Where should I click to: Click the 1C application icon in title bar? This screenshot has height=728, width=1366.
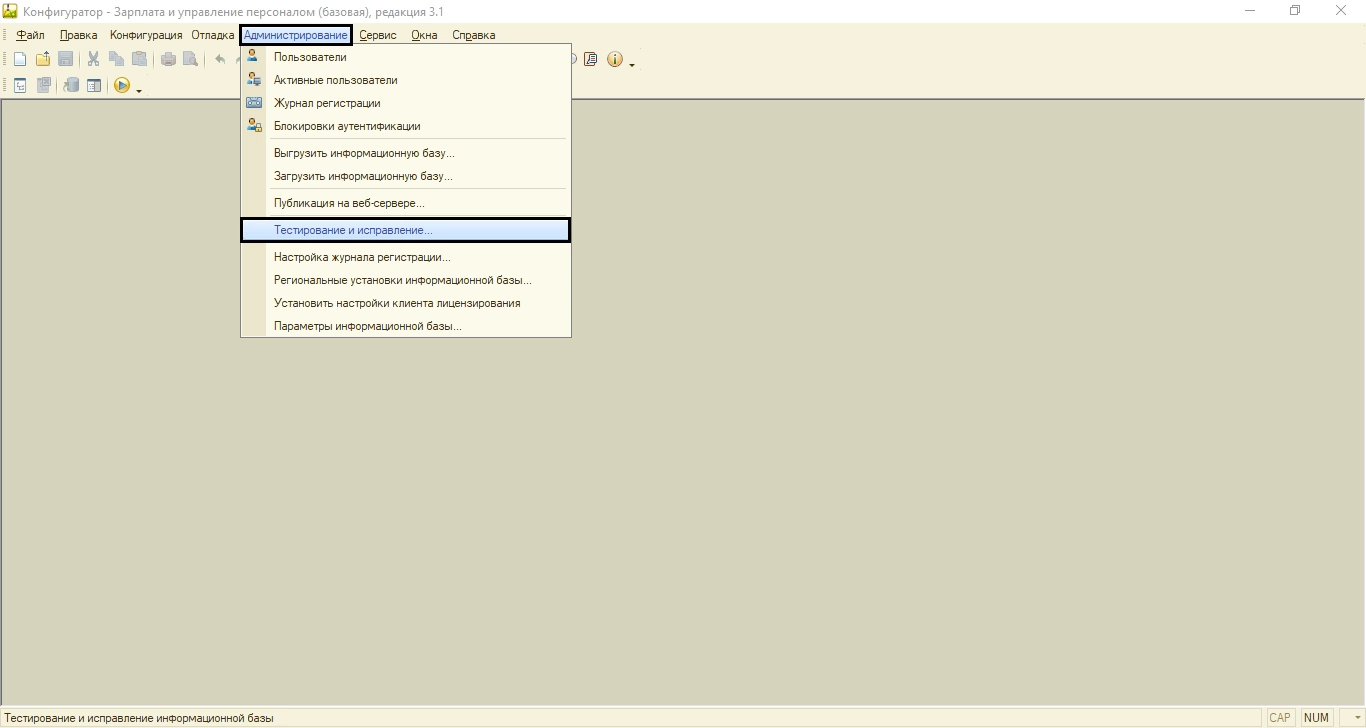[10, 12]
